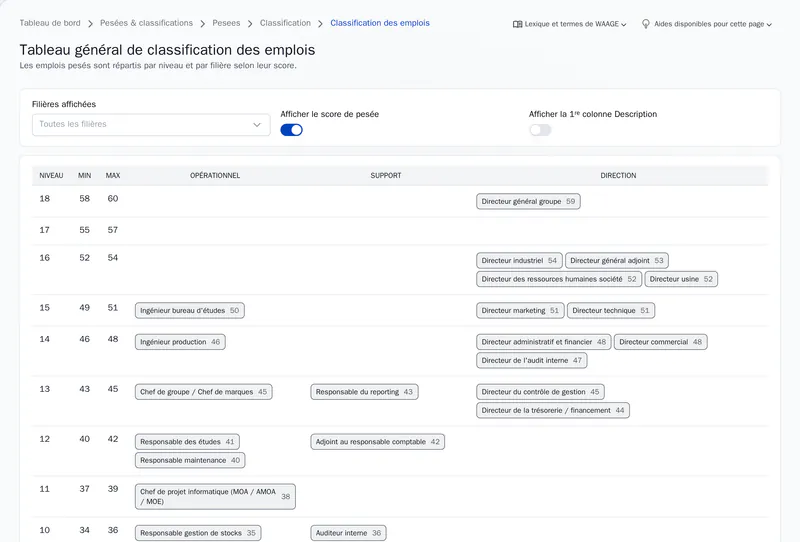
Task: Click the SUPPORT column header
Action: [386, 176]
